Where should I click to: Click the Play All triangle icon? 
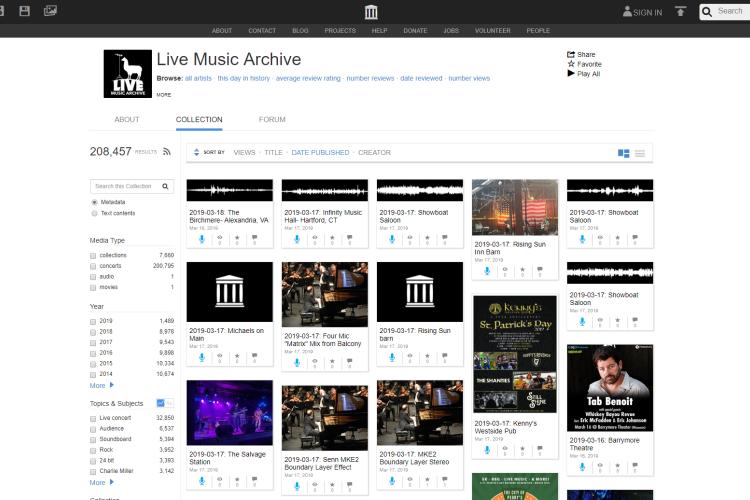[571, 73]
